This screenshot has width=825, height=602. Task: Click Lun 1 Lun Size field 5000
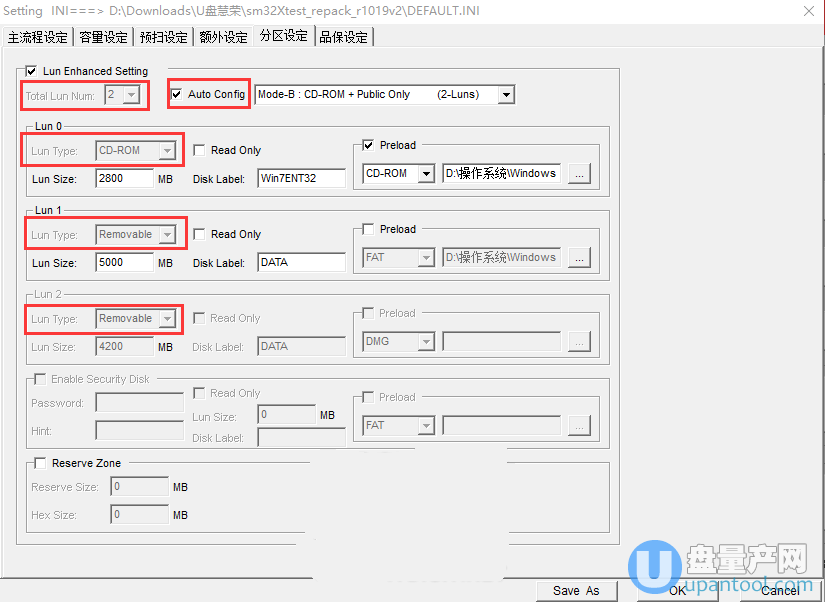click(x=124, y=263)
